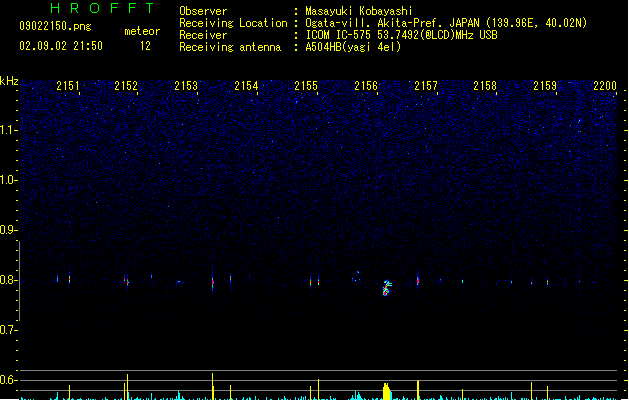Viewport: 629px width, 400px height.
Task: Click the Receiving antenna label
Action: (230, 47)
